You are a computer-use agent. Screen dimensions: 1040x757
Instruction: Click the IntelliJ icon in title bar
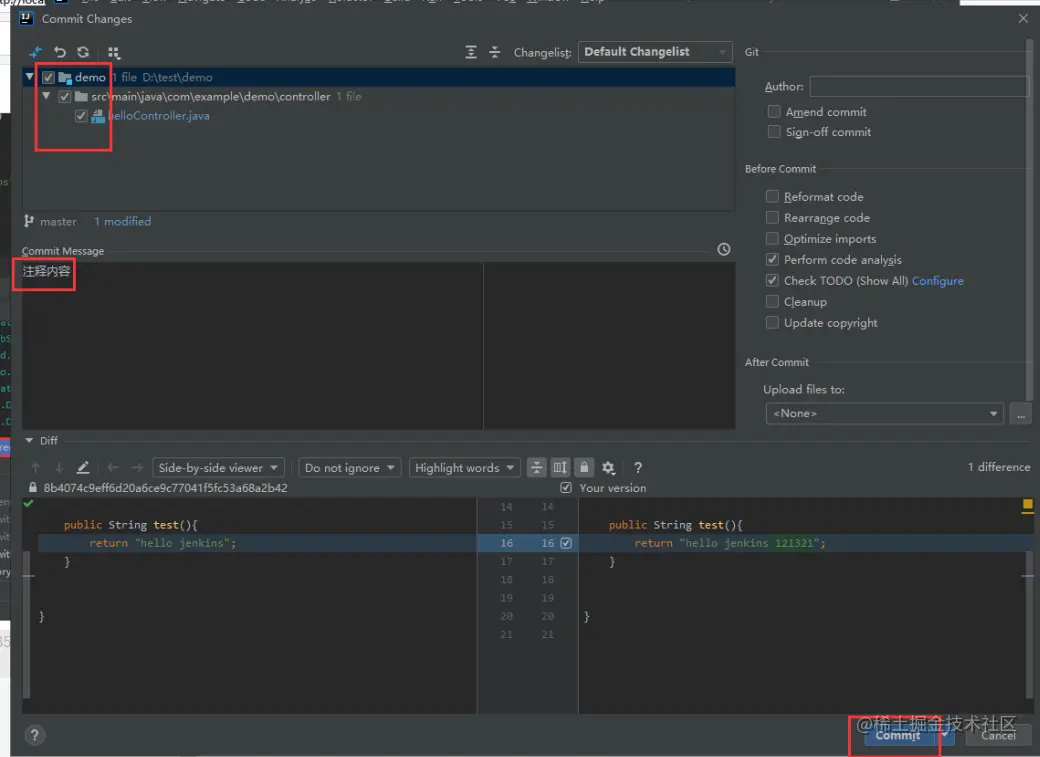(26, 18)
